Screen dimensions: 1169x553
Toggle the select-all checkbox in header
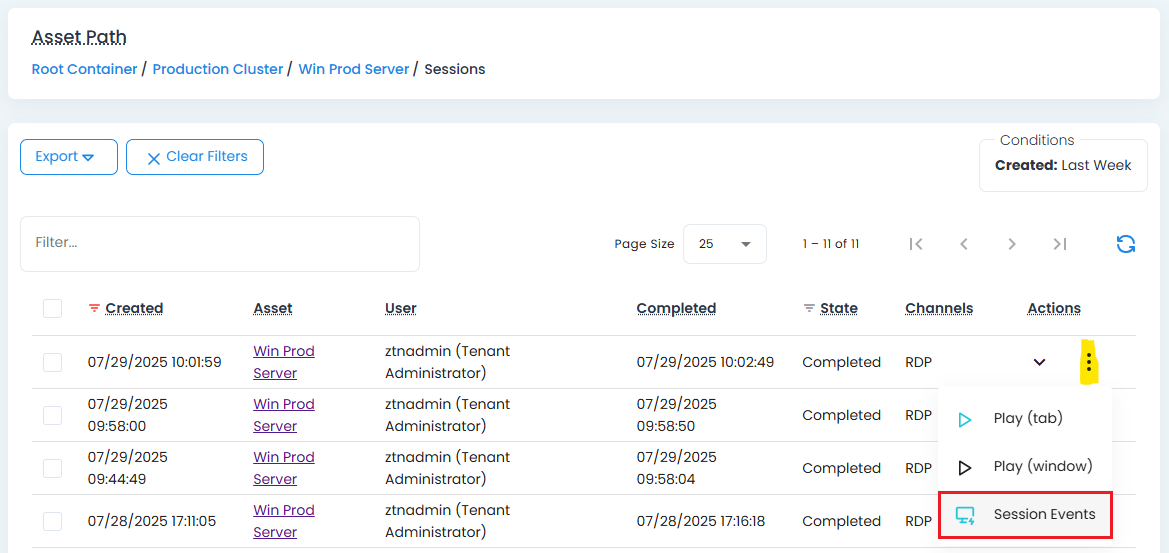(52, 309)
